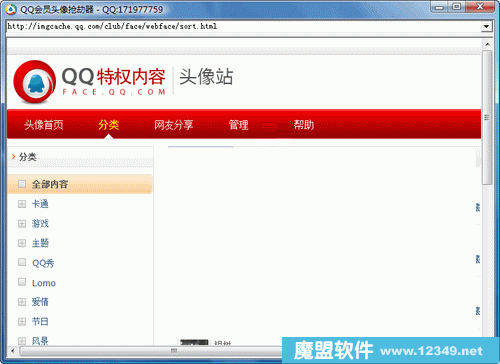500x364 pixels.
Task: Open the 头像首页 navigation tab
Action: 44,125
